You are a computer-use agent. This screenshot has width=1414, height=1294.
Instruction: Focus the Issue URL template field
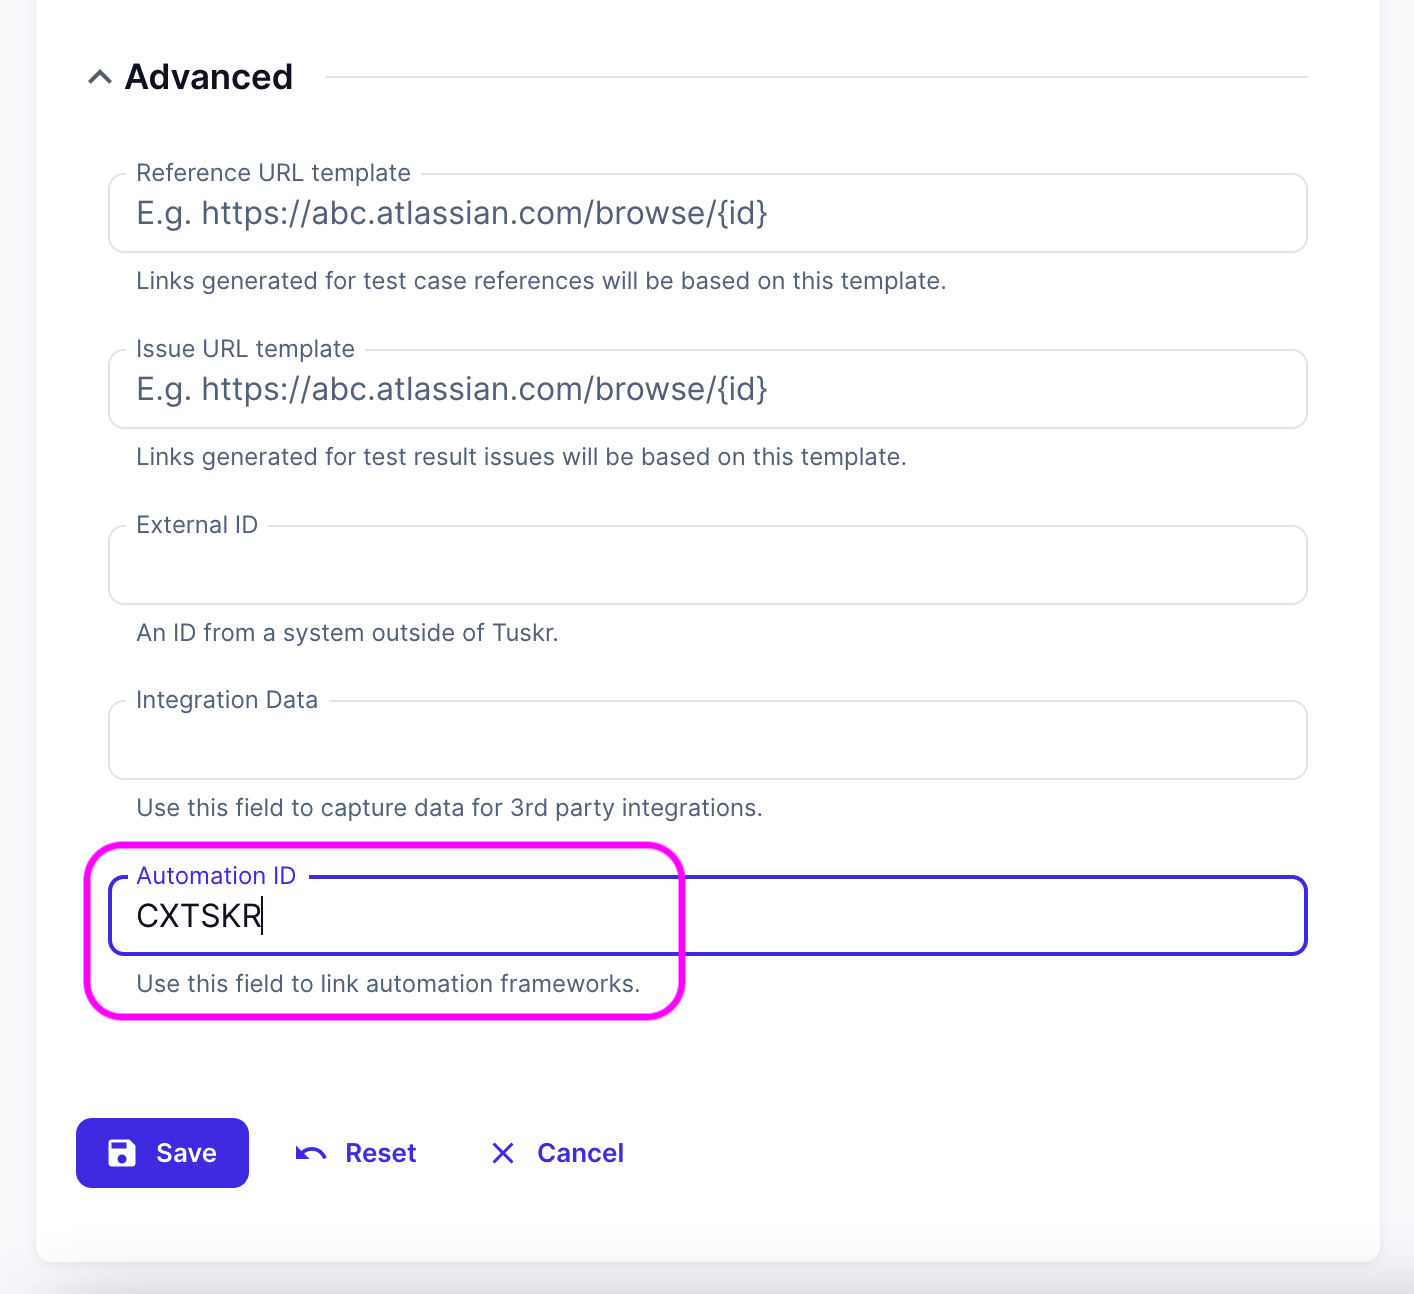pos(706,390)
